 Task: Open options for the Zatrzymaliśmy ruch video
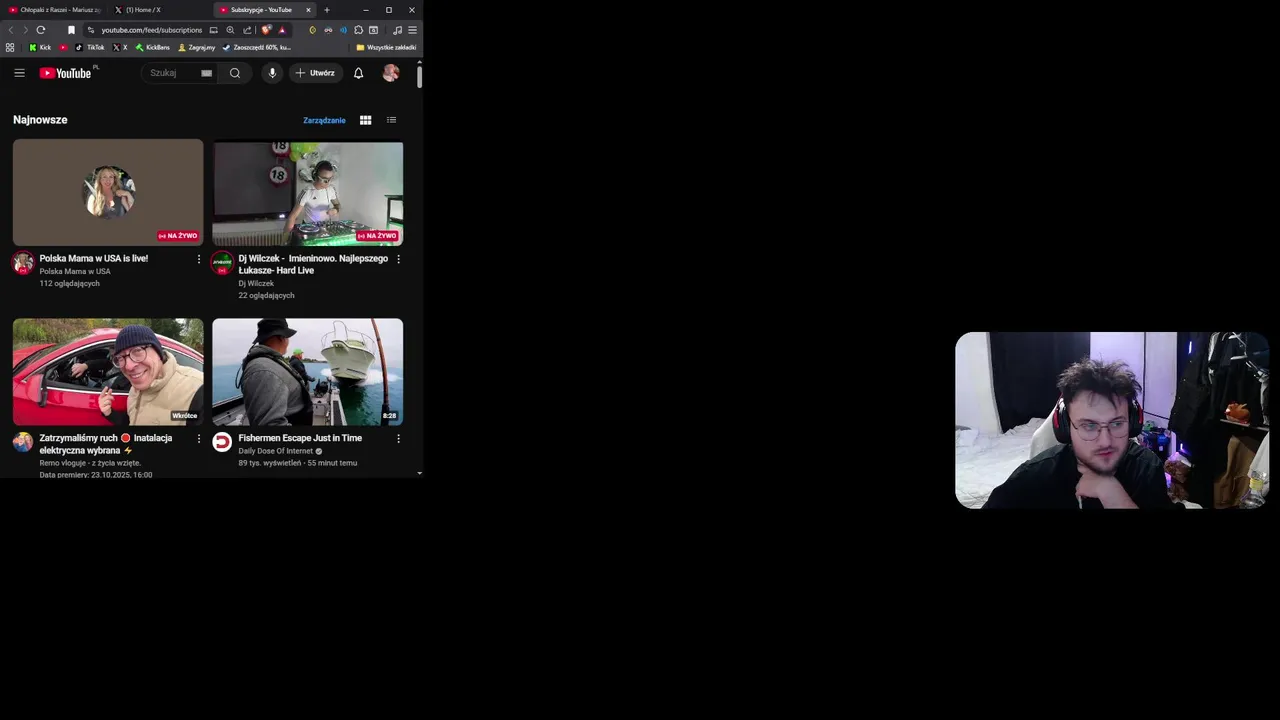tap(198, 439)
